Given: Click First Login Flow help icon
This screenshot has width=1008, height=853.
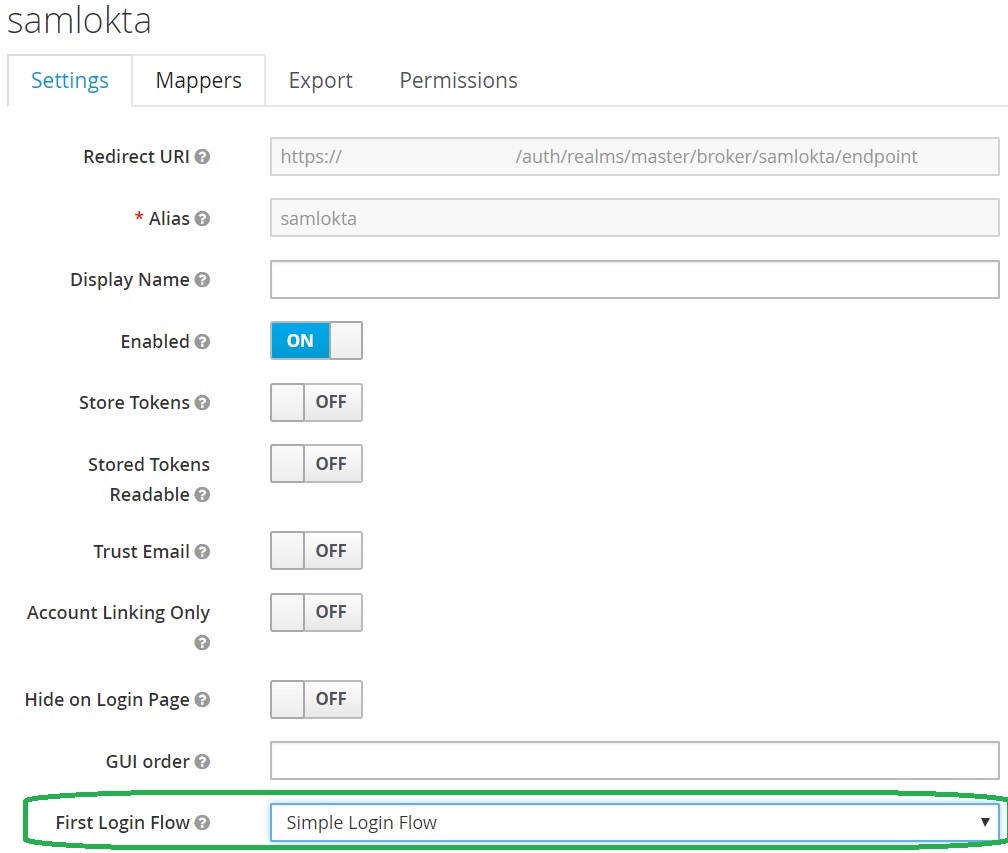Looking at the screenshot, I should 202,823.
